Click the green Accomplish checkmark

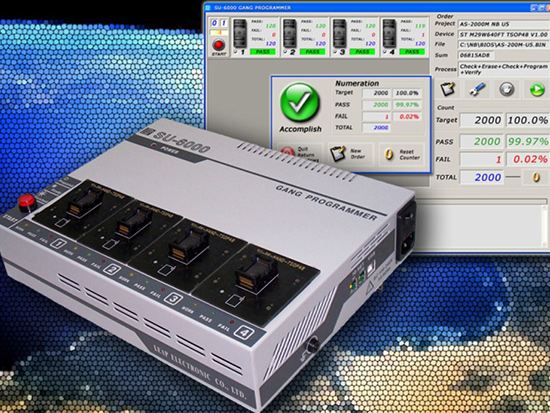[300, 102]
